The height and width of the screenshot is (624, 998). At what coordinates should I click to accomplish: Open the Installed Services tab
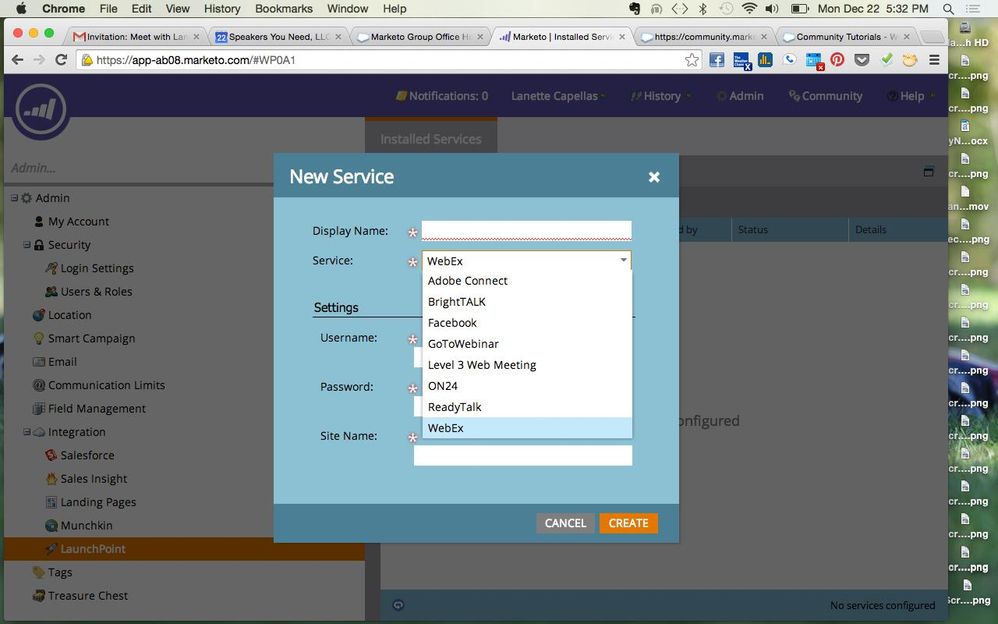(x=431, y=139)
